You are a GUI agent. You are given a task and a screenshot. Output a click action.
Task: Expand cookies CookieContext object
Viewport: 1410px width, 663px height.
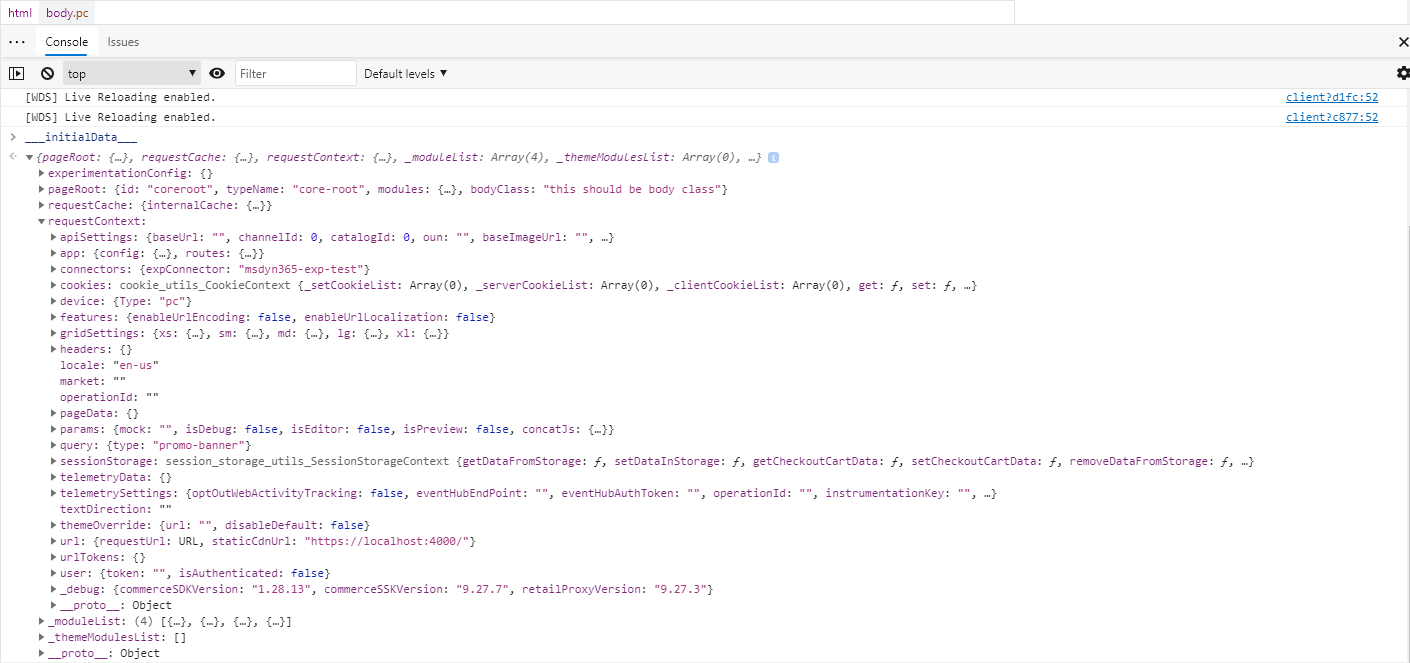click(53, 285)
